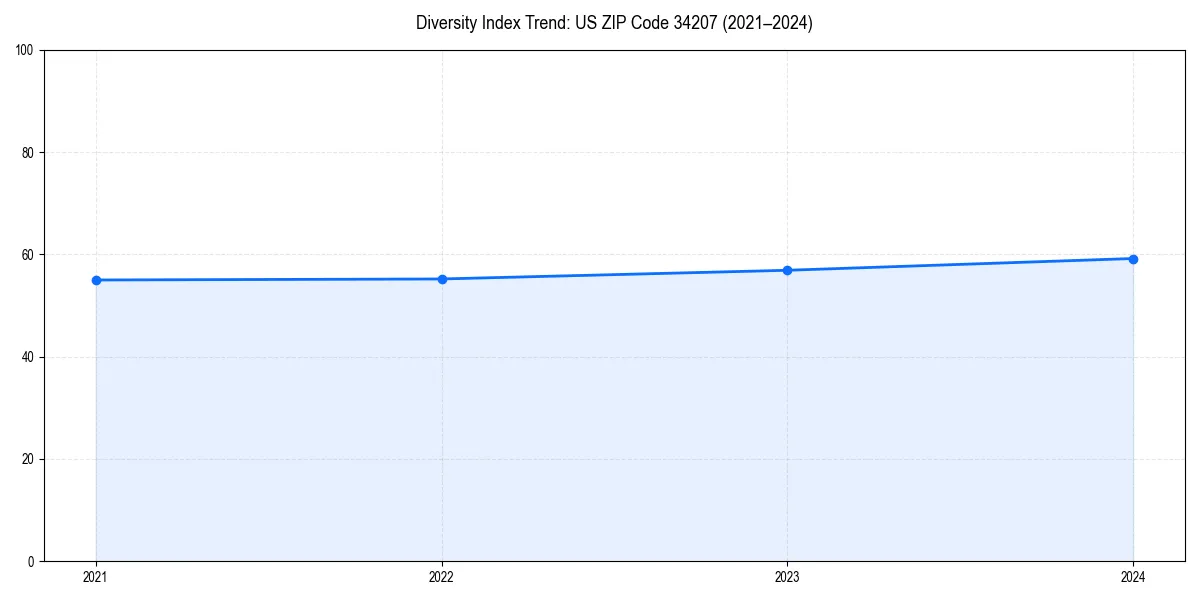1200x600 pixels.
Task: Click the 2023 x-axis label
Action: click(x=787, y=576)
